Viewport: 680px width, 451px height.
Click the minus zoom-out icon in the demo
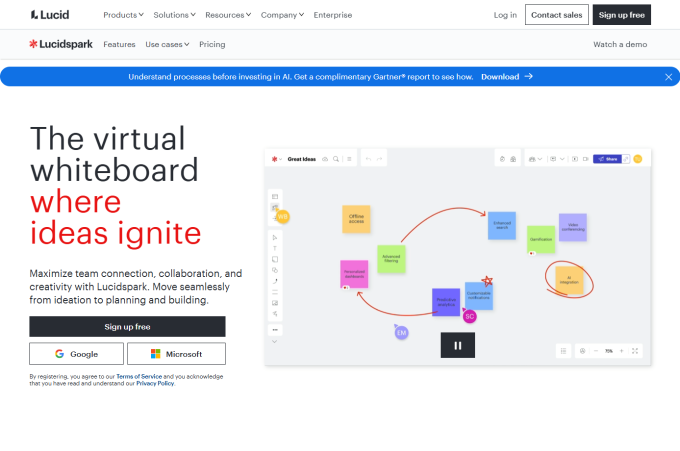(596, 351)
